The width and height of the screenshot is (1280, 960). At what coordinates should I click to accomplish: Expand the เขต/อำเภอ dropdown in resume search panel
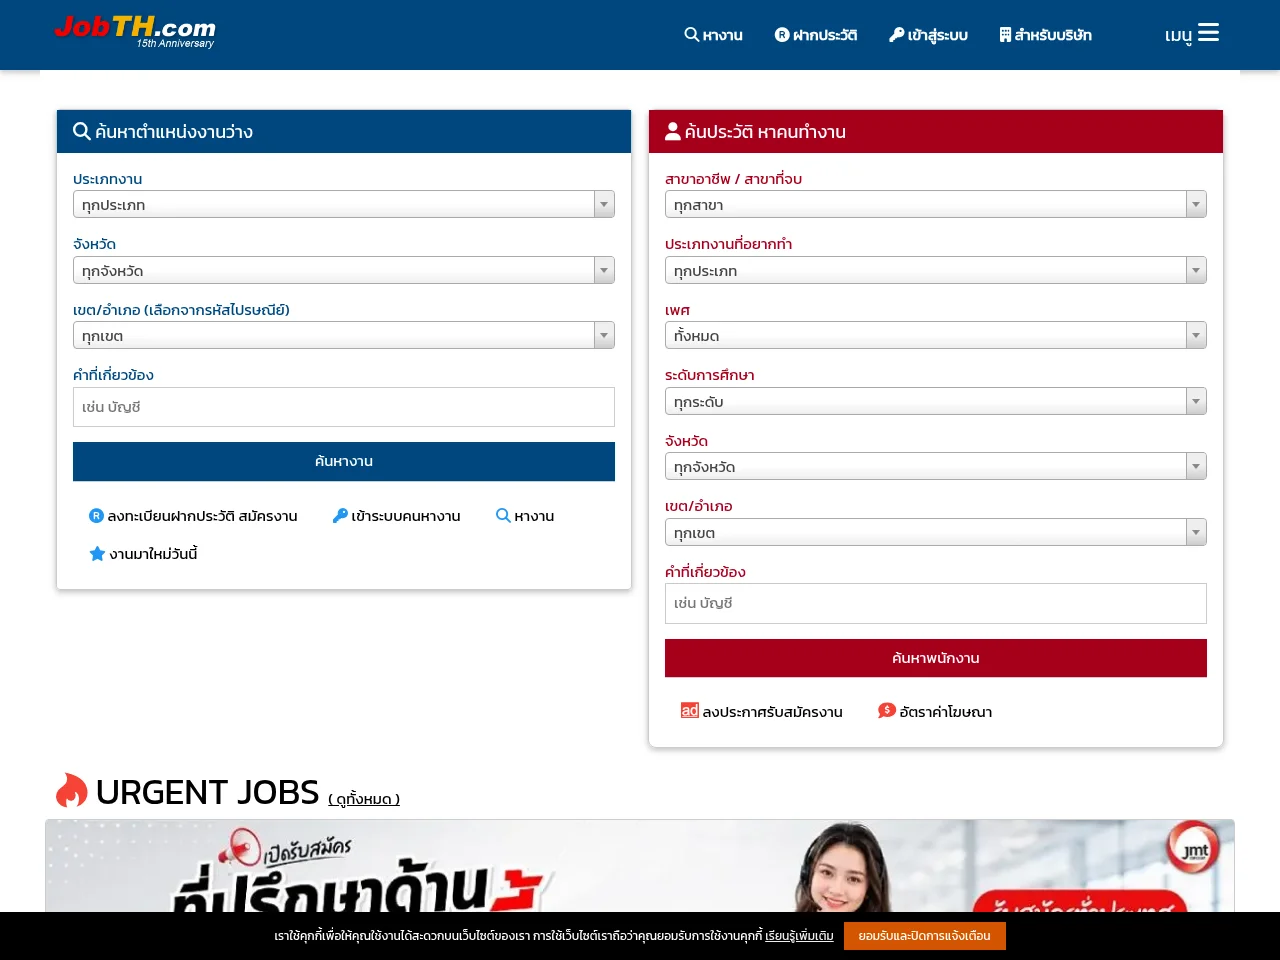click(x=936, y=532)
